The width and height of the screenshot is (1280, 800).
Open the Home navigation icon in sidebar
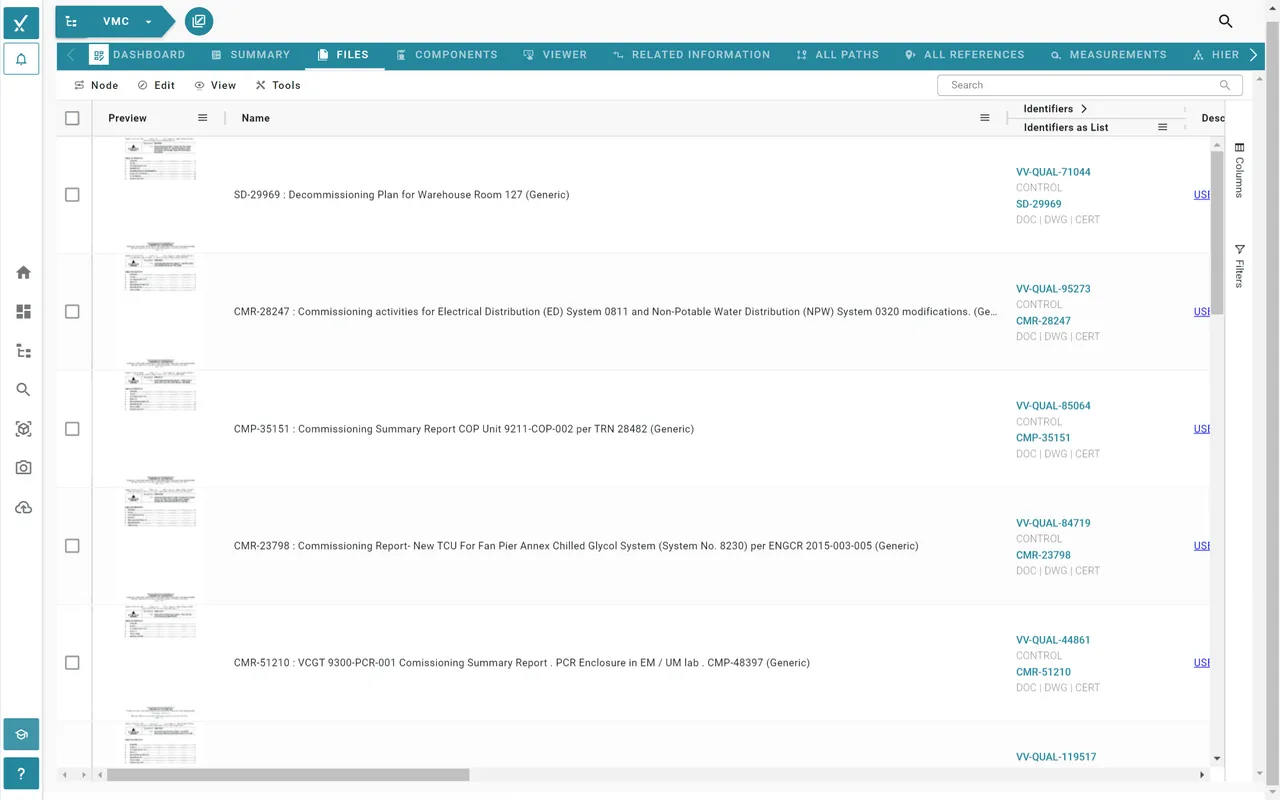(23, 272)
